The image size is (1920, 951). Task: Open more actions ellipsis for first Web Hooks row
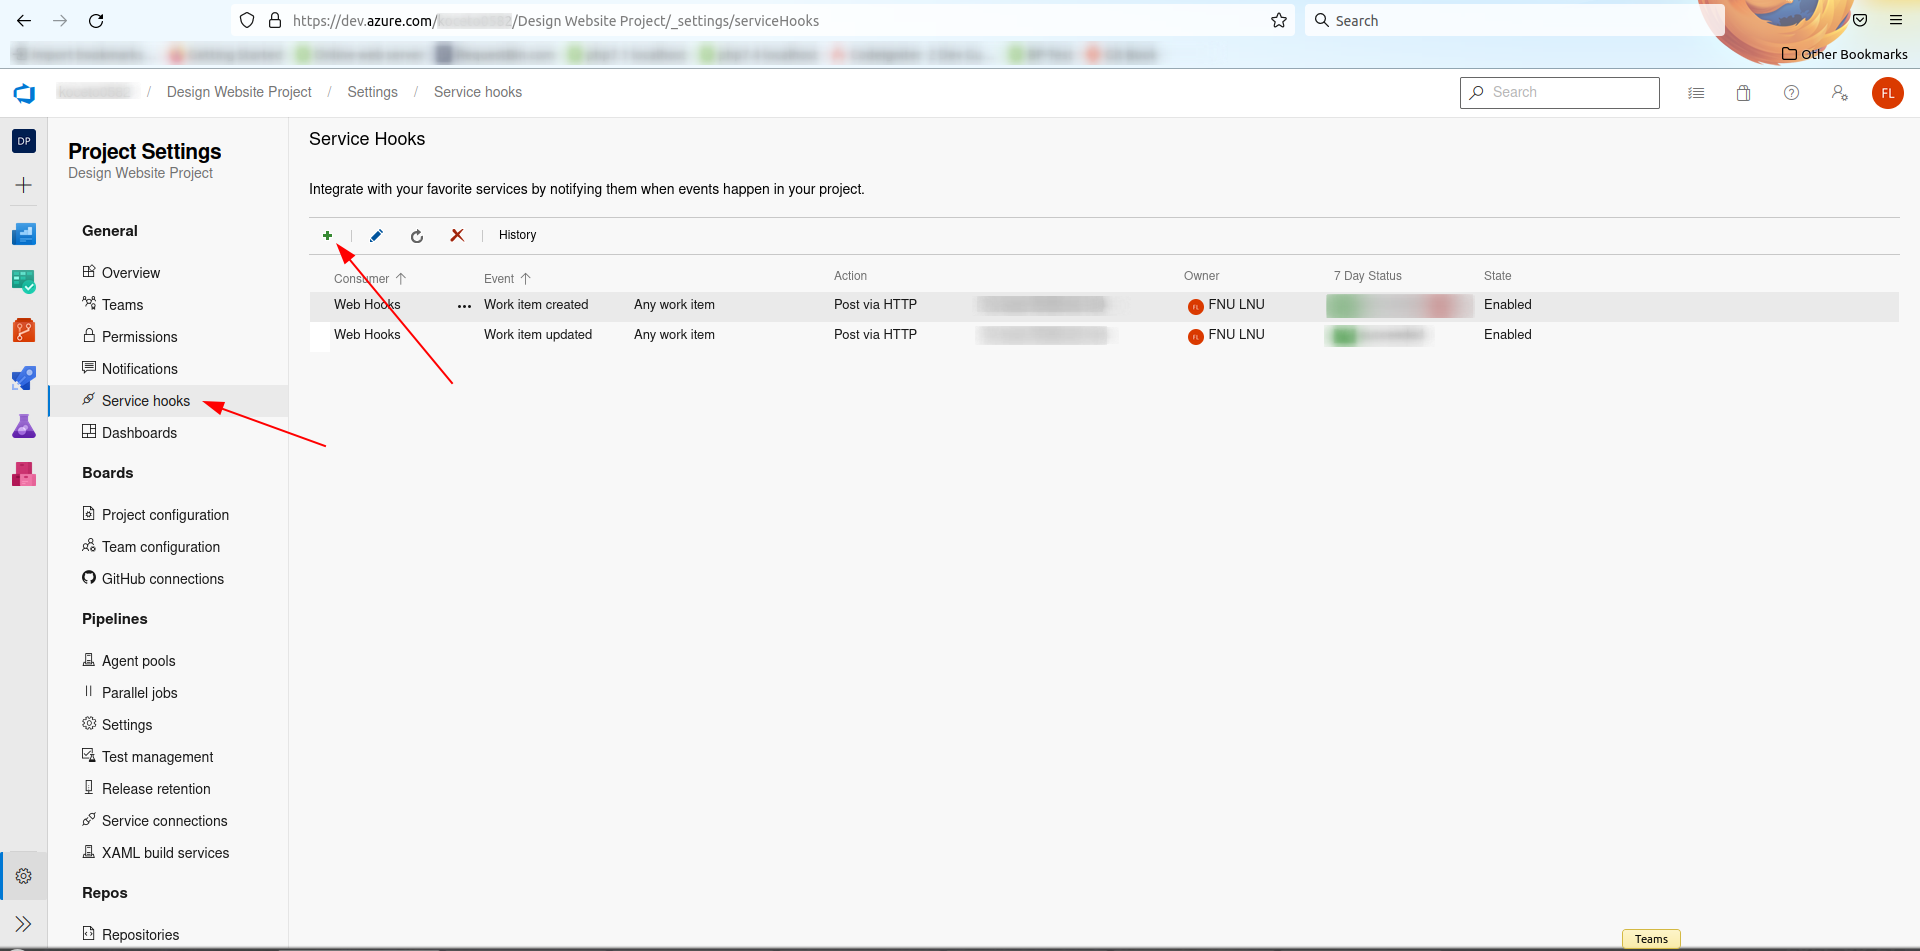(464, 306)
